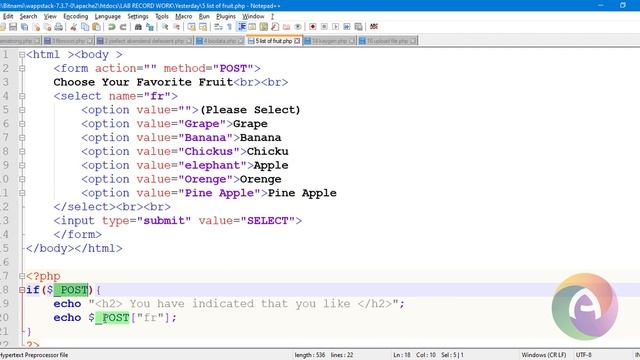Open the Function List toolbar icon
Screen dimensions: 640x360
275,27
